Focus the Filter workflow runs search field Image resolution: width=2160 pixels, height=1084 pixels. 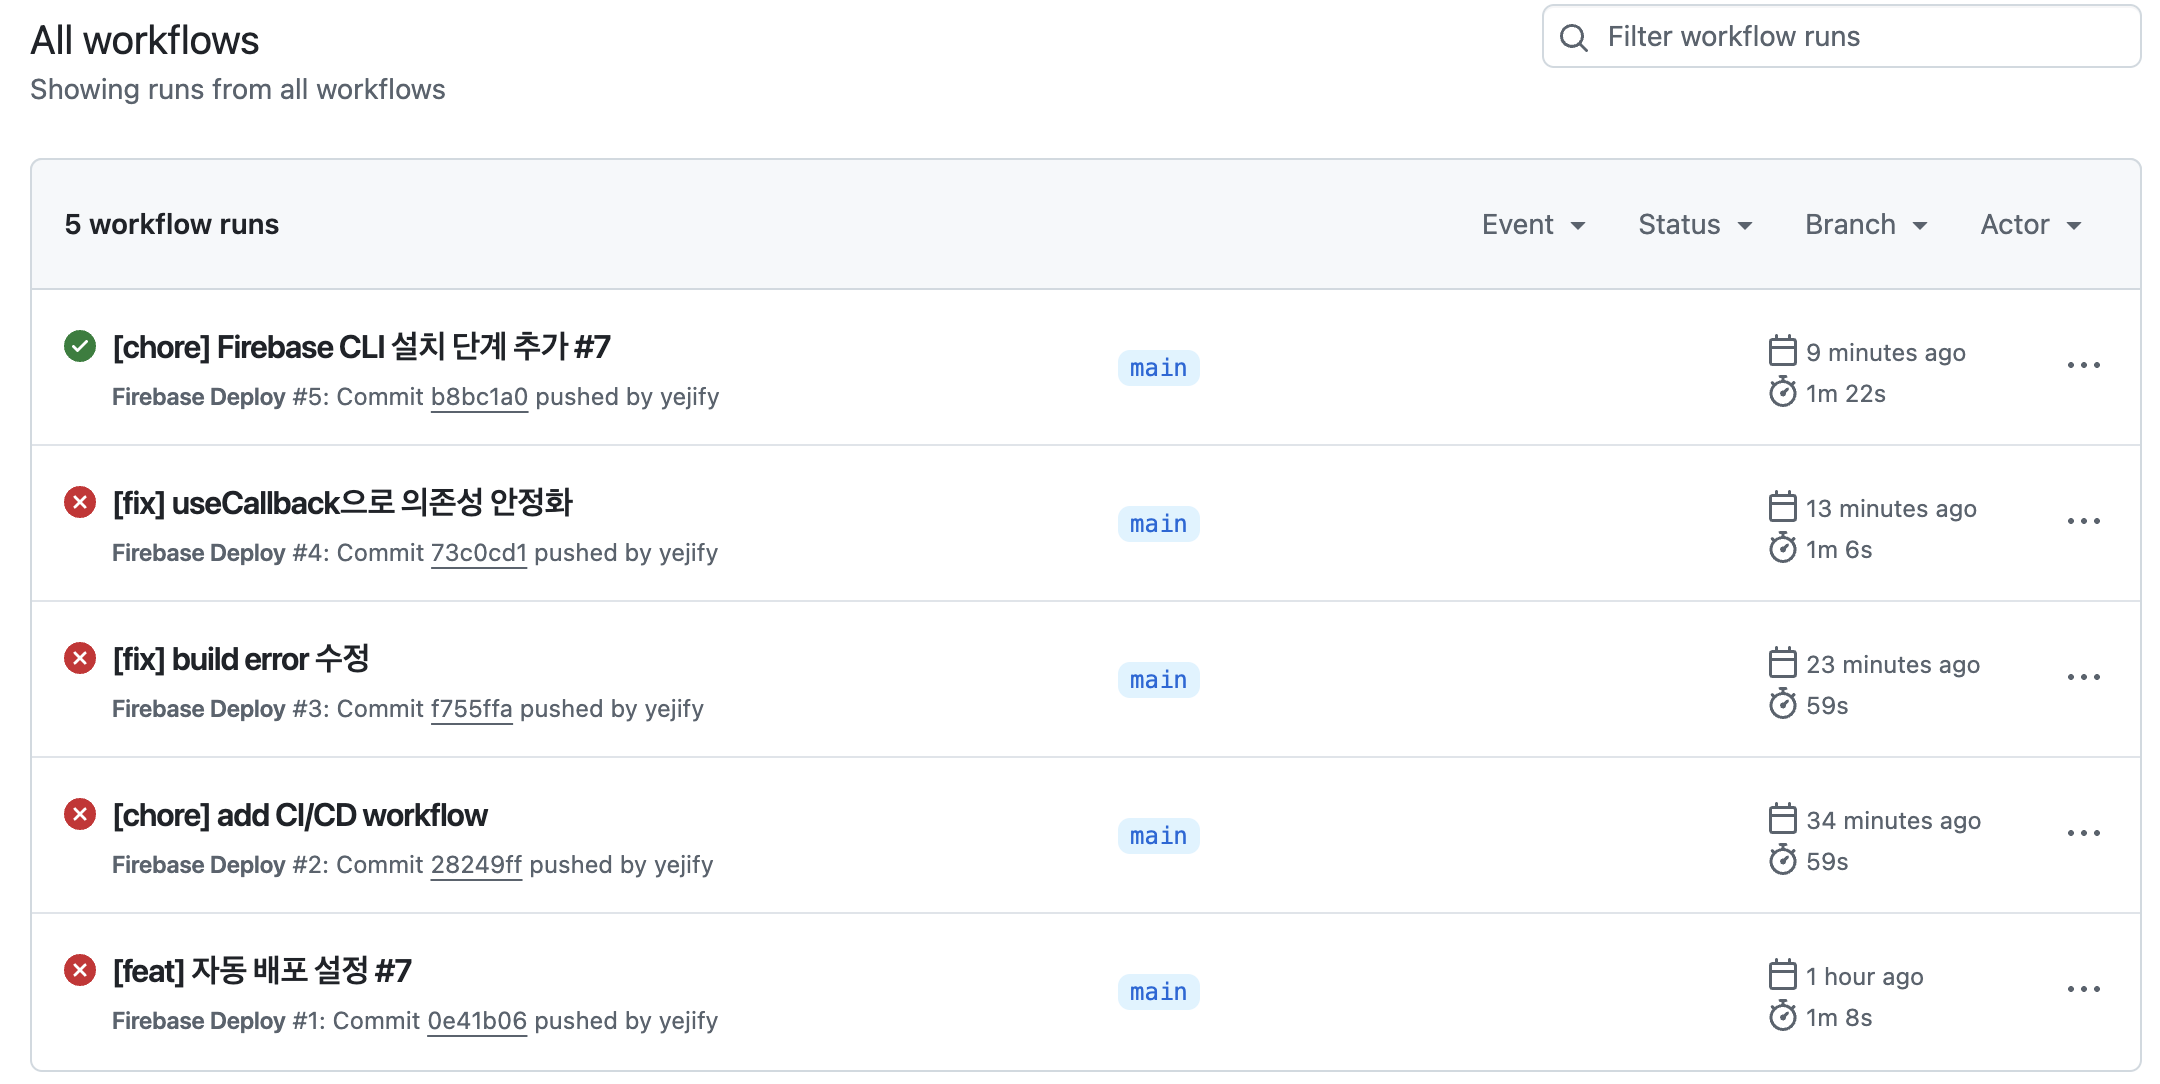1860,37
